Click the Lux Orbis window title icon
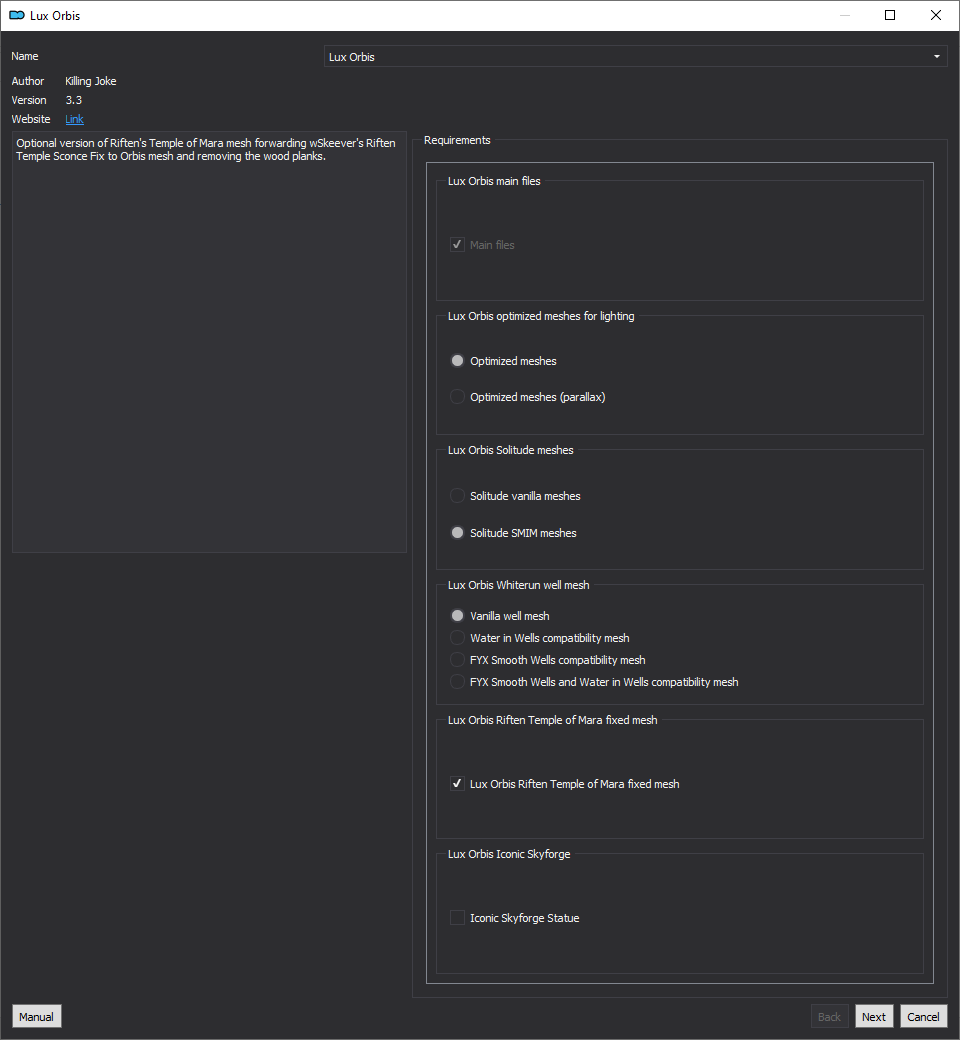The image size is (960, 1040). (17, 15)
